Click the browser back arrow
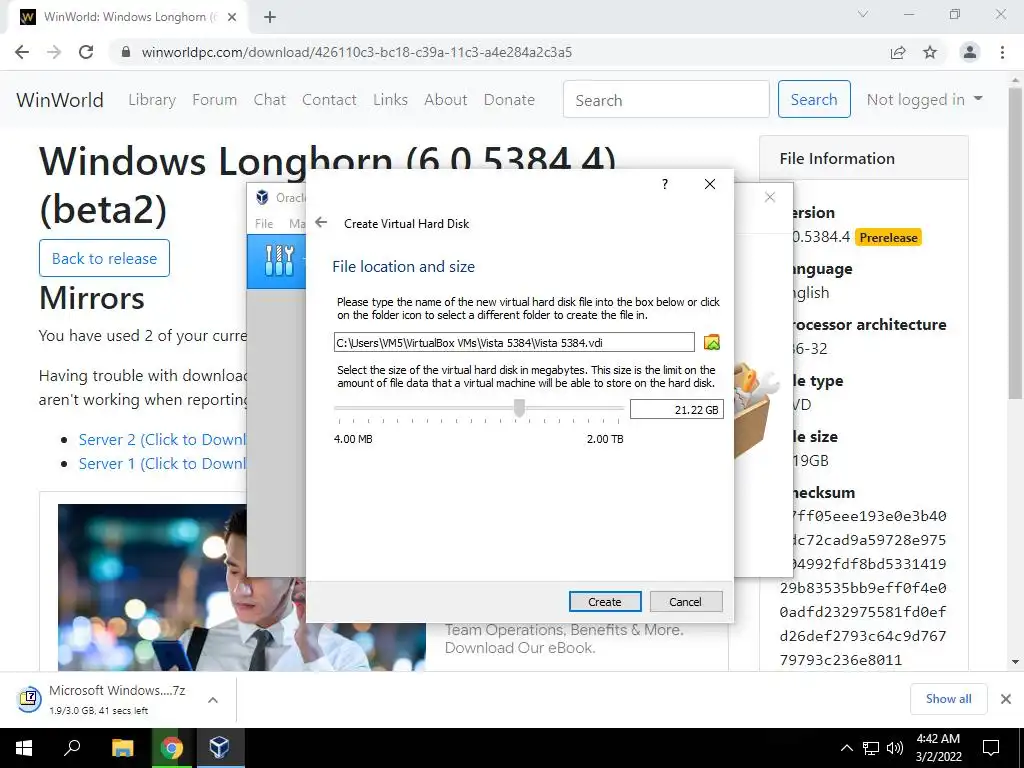The height and width of the screenshot is (768, 1024). pos(22,52)
